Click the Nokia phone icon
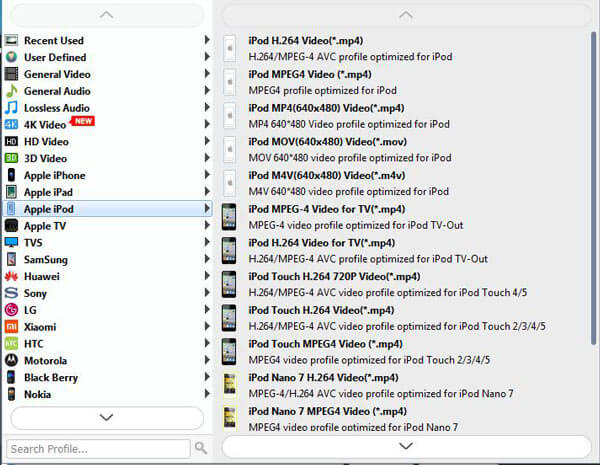 pyautogui.click(x=11, y=394)
